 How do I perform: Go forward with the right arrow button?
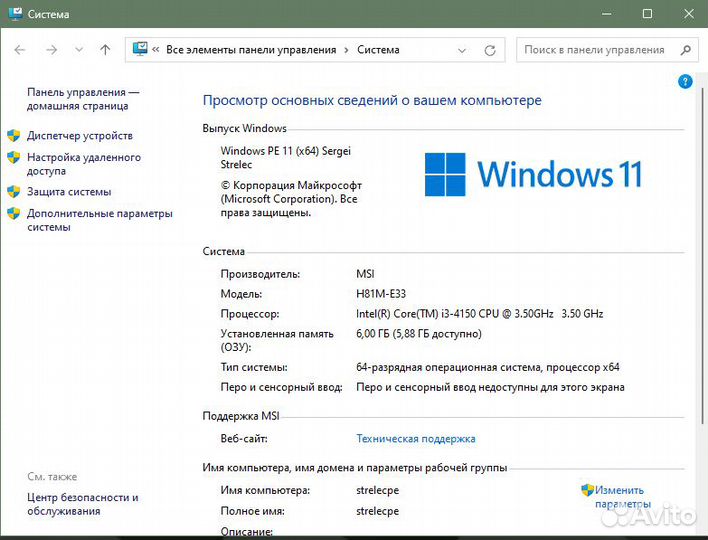tap(51, 50)
